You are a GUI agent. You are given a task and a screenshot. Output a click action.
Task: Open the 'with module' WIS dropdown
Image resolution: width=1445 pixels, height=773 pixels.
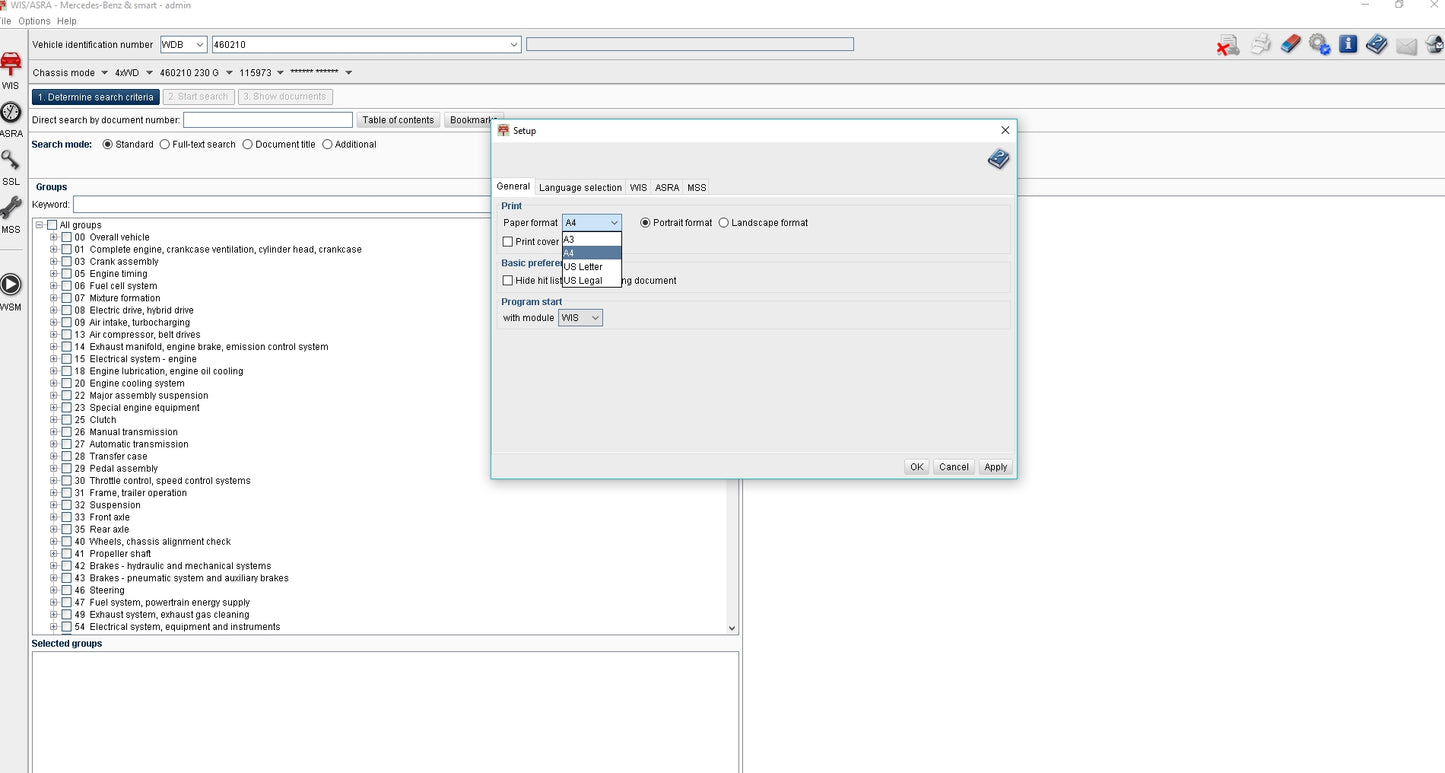(x=580, y=318)
